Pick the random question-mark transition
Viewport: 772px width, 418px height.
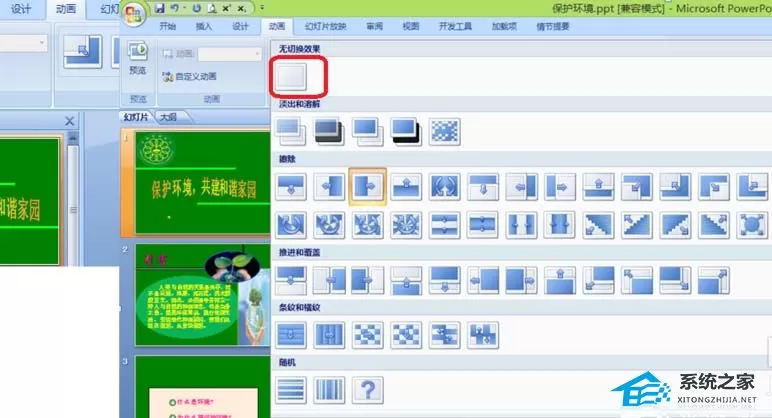coord(368,390)
